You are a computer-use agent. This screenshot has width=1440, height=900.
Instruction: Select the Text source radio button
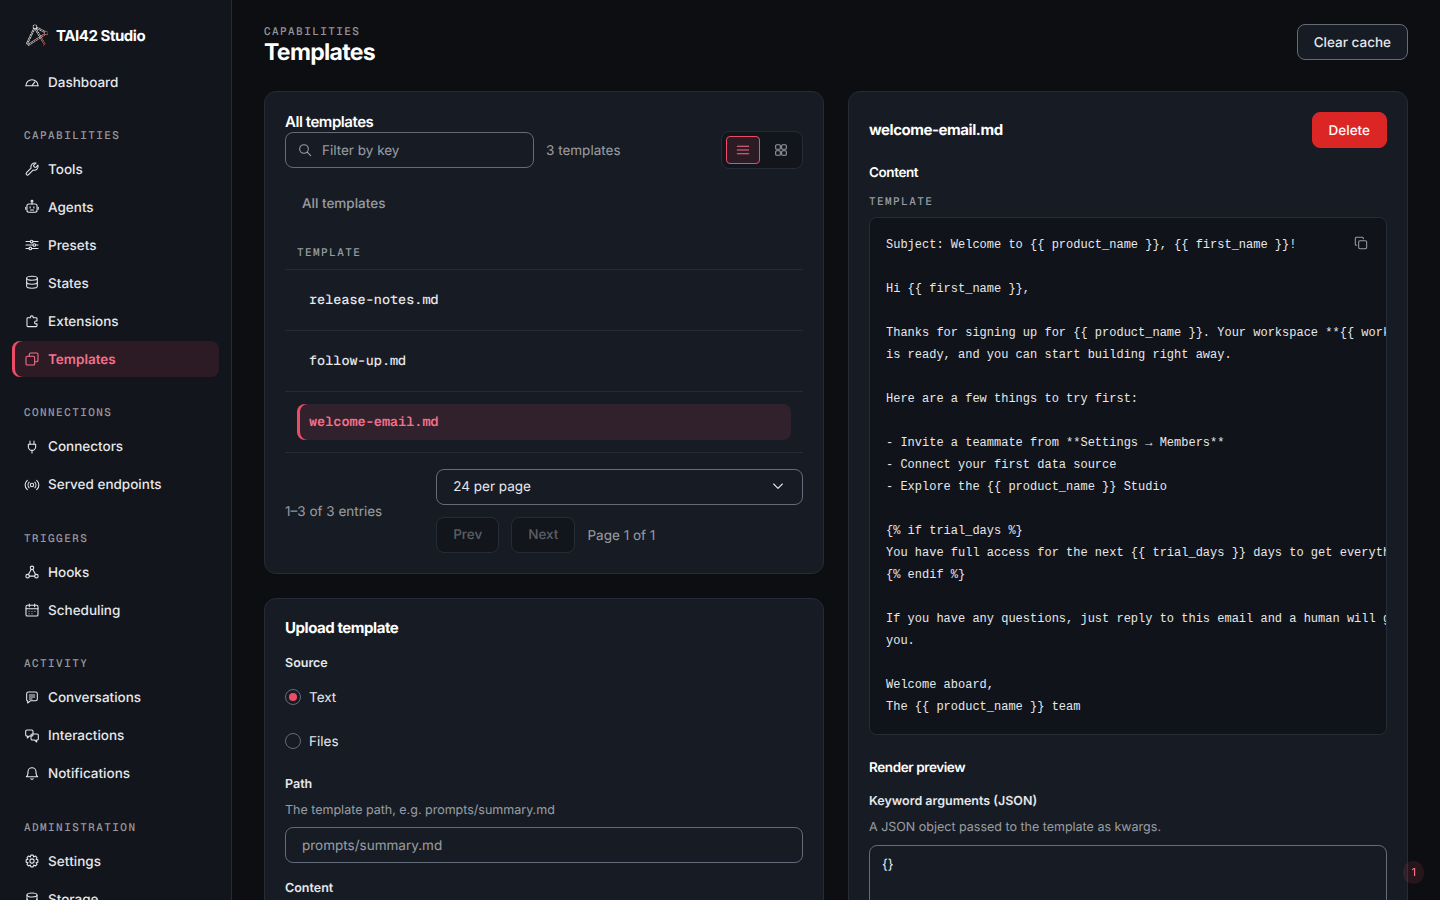[293, 697]
